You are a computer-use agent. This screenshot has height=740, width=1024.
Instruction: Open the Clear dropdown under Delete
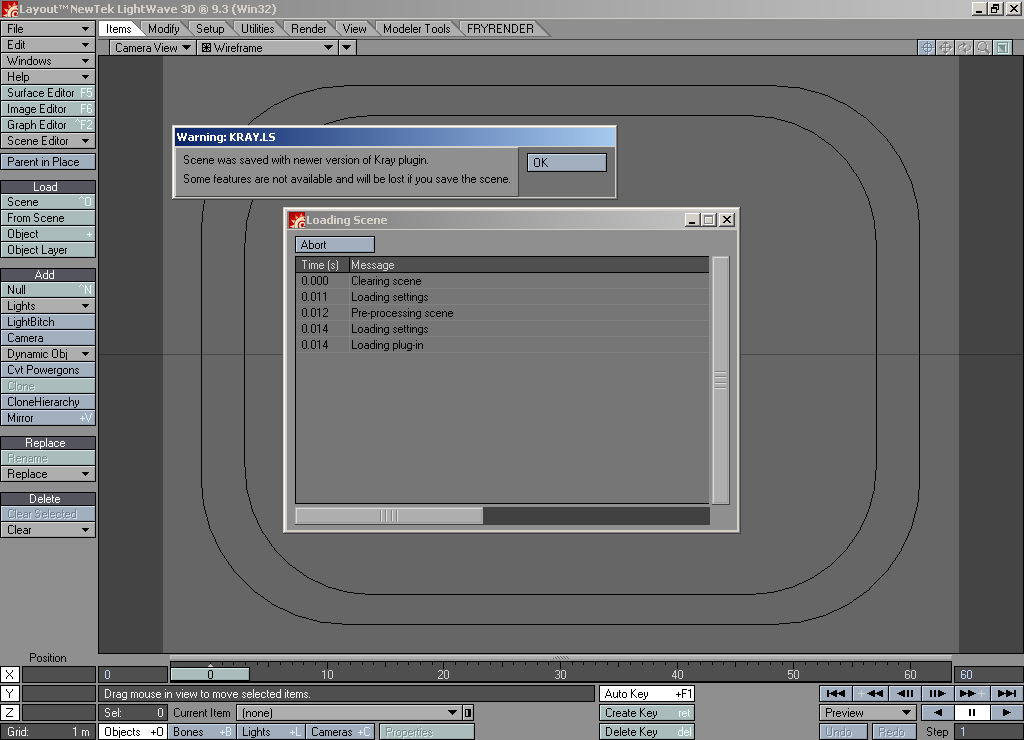48,530
